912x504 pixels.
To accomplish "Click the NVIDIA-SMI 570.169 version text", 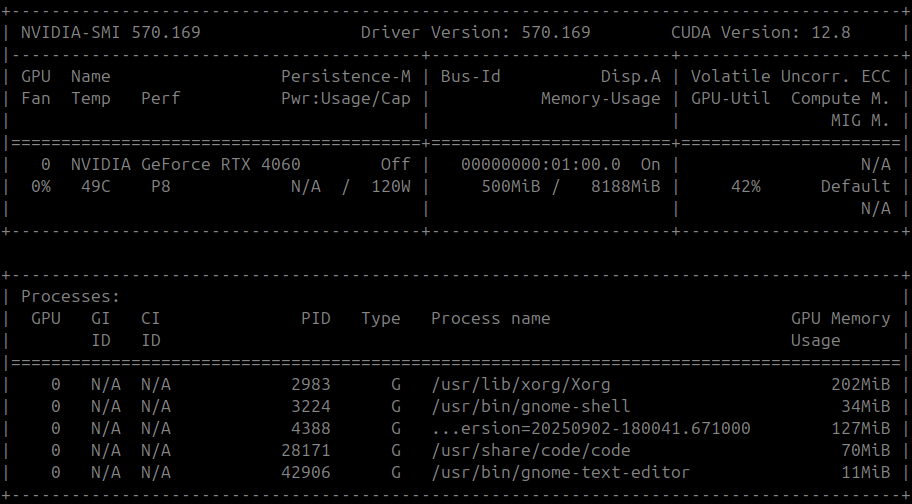I will (110, 32).
